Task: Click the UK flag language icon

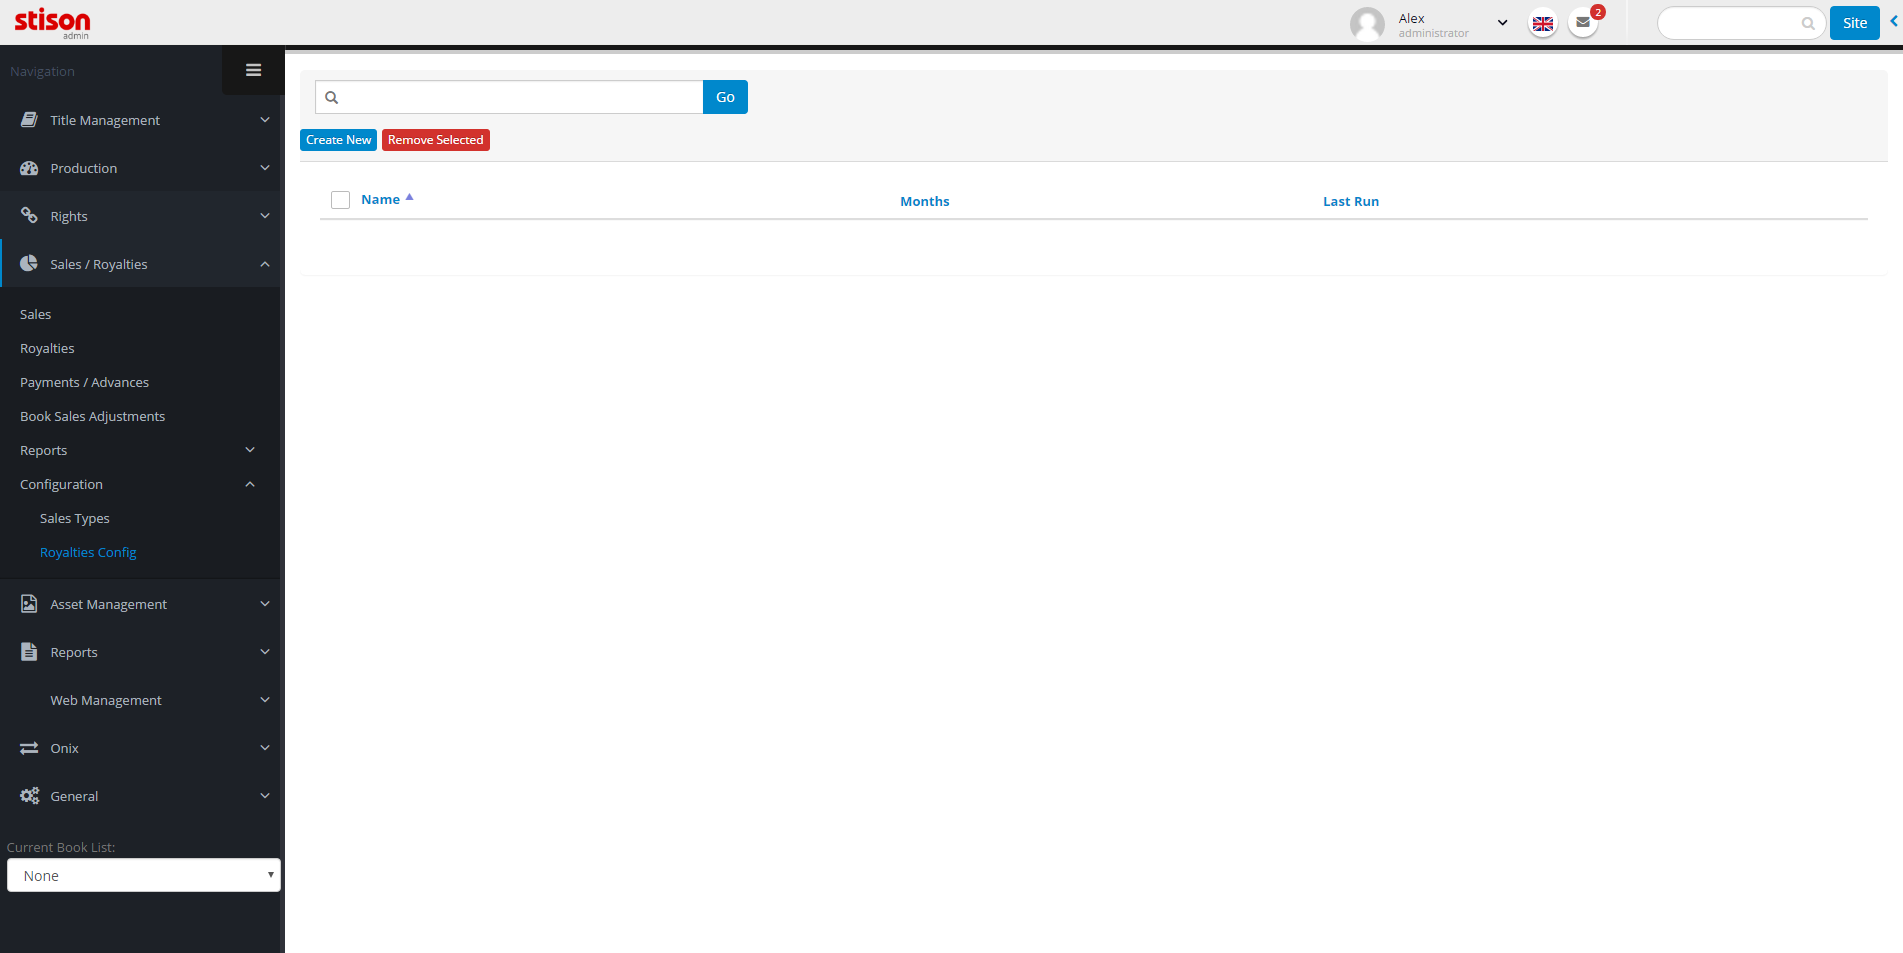Action: click(1543, 23)
